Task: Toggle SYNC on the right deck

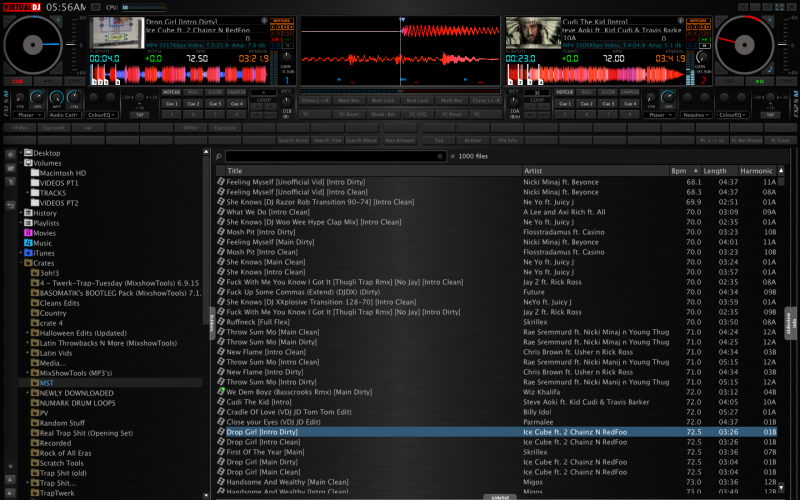Action: click(786, 81)
